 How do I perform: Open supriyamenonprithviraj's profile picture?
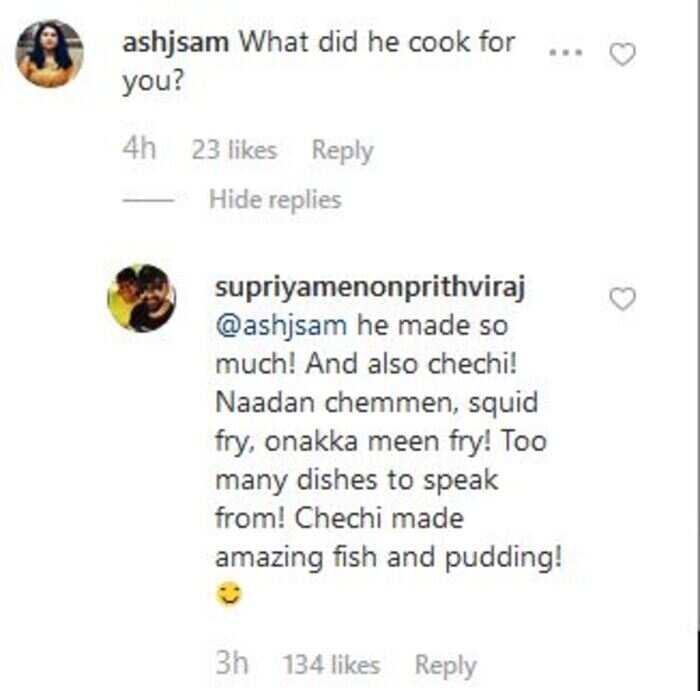coord(142,298)
